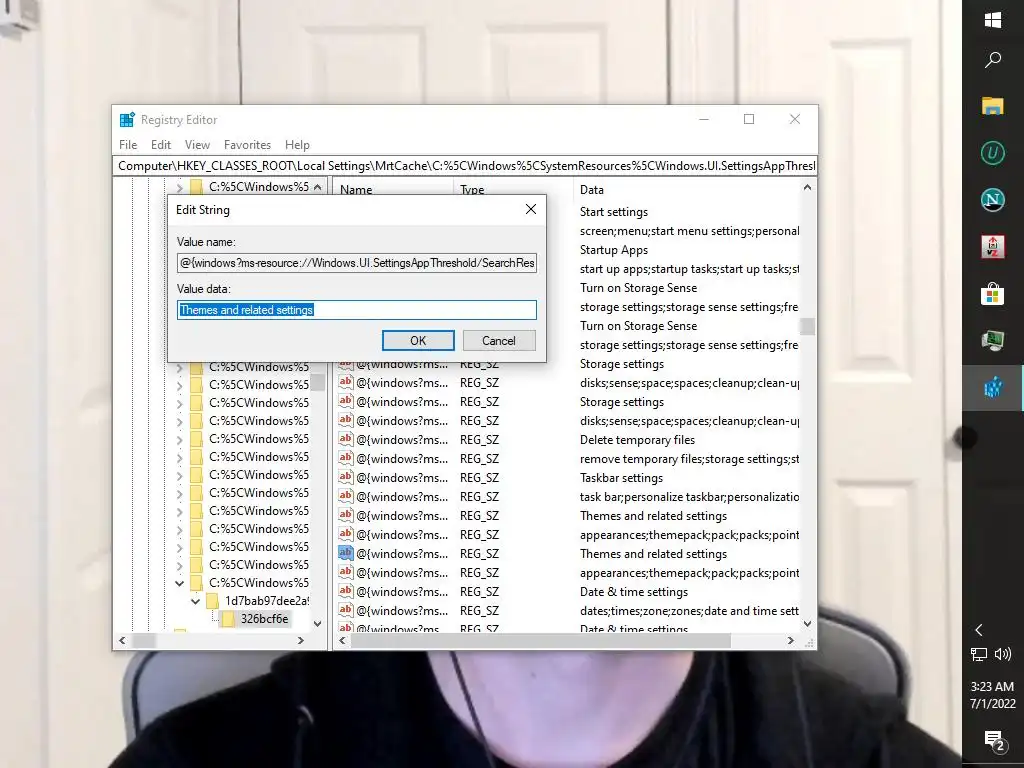Click tree pane scroll up arrow
The height and width of the screenshot is (768, 1024).
(317, 187)
